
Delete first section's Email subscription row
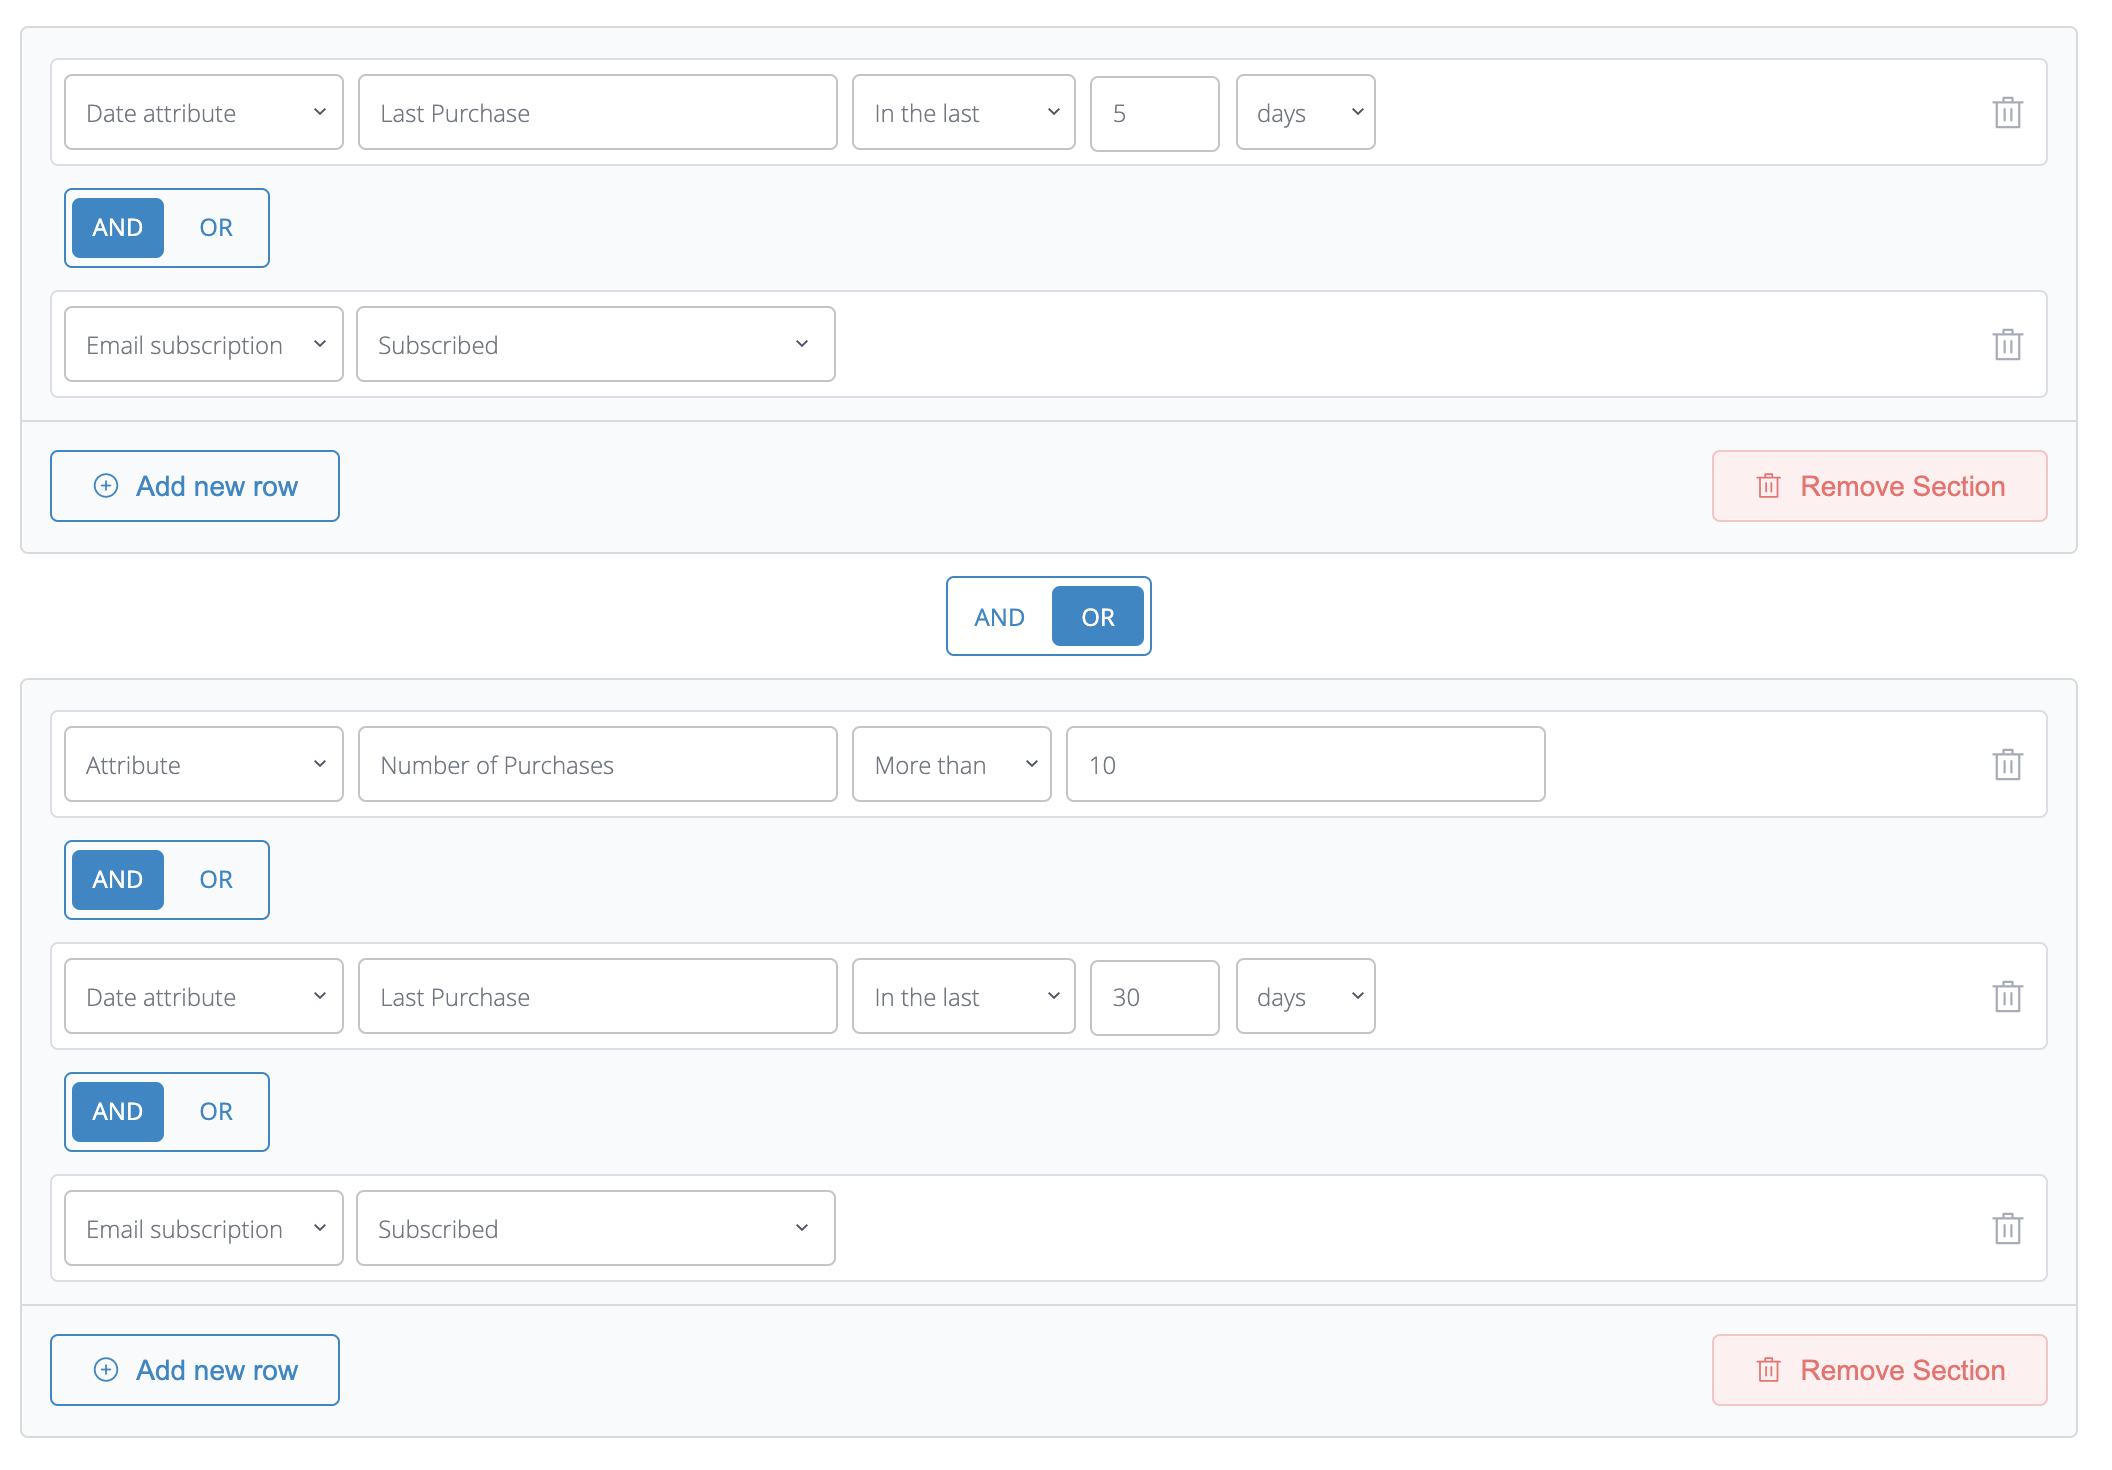[2007, 345]
